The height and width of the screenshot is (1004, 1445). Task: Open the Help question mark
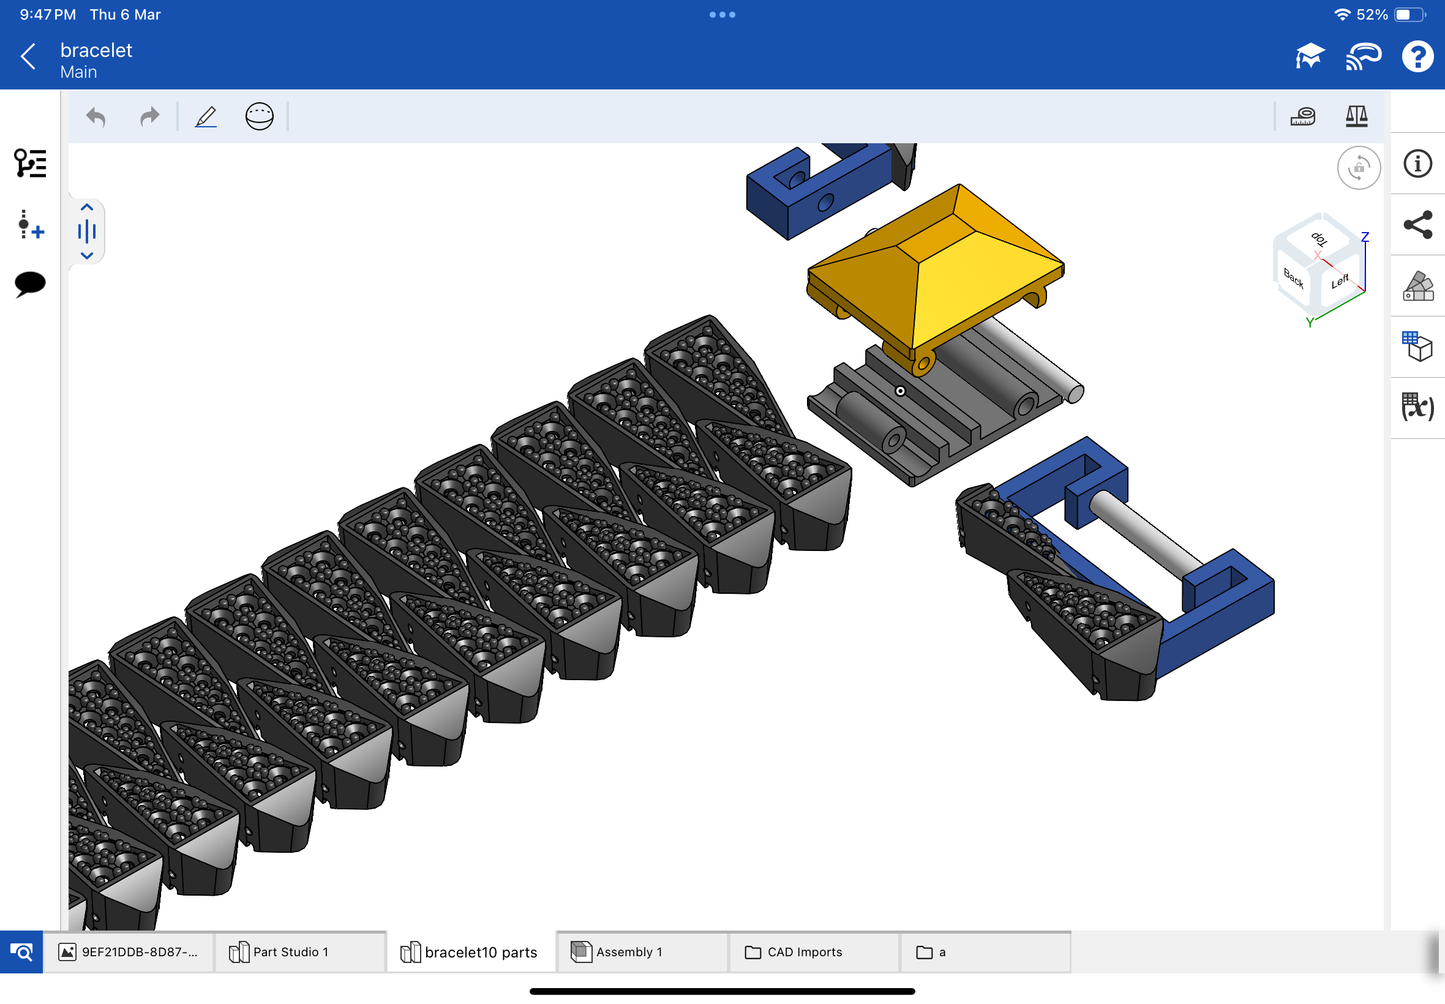[1417, 57]
